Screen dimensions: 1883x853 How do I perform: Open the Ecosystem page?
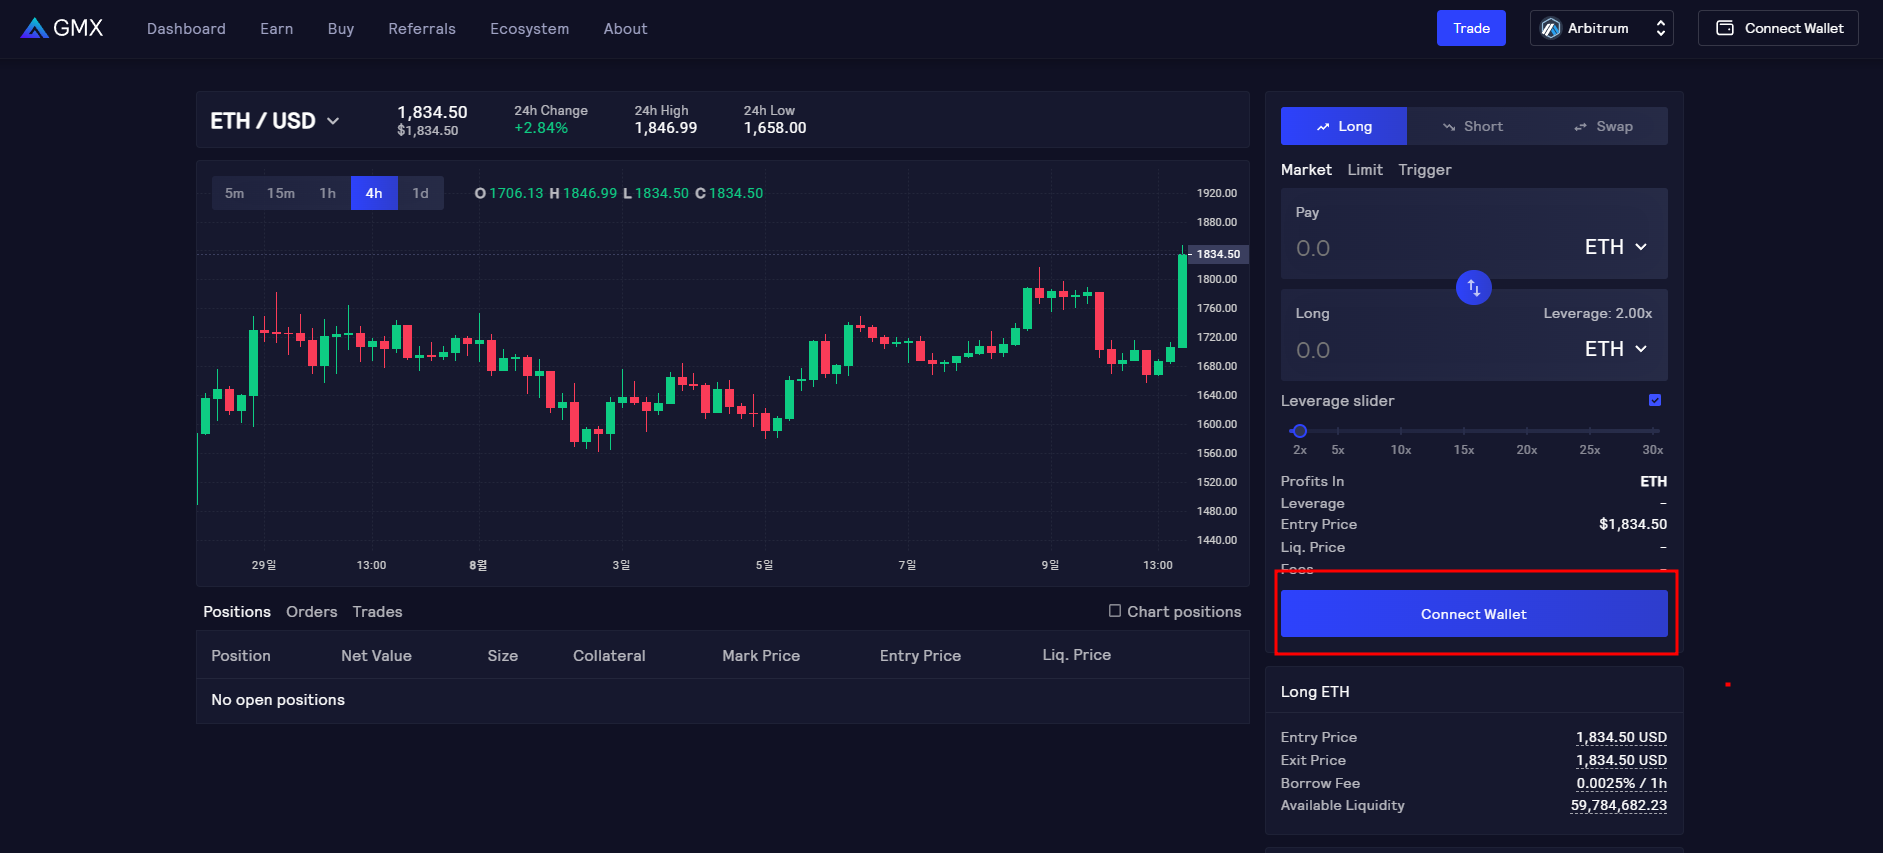coord(530,29)
